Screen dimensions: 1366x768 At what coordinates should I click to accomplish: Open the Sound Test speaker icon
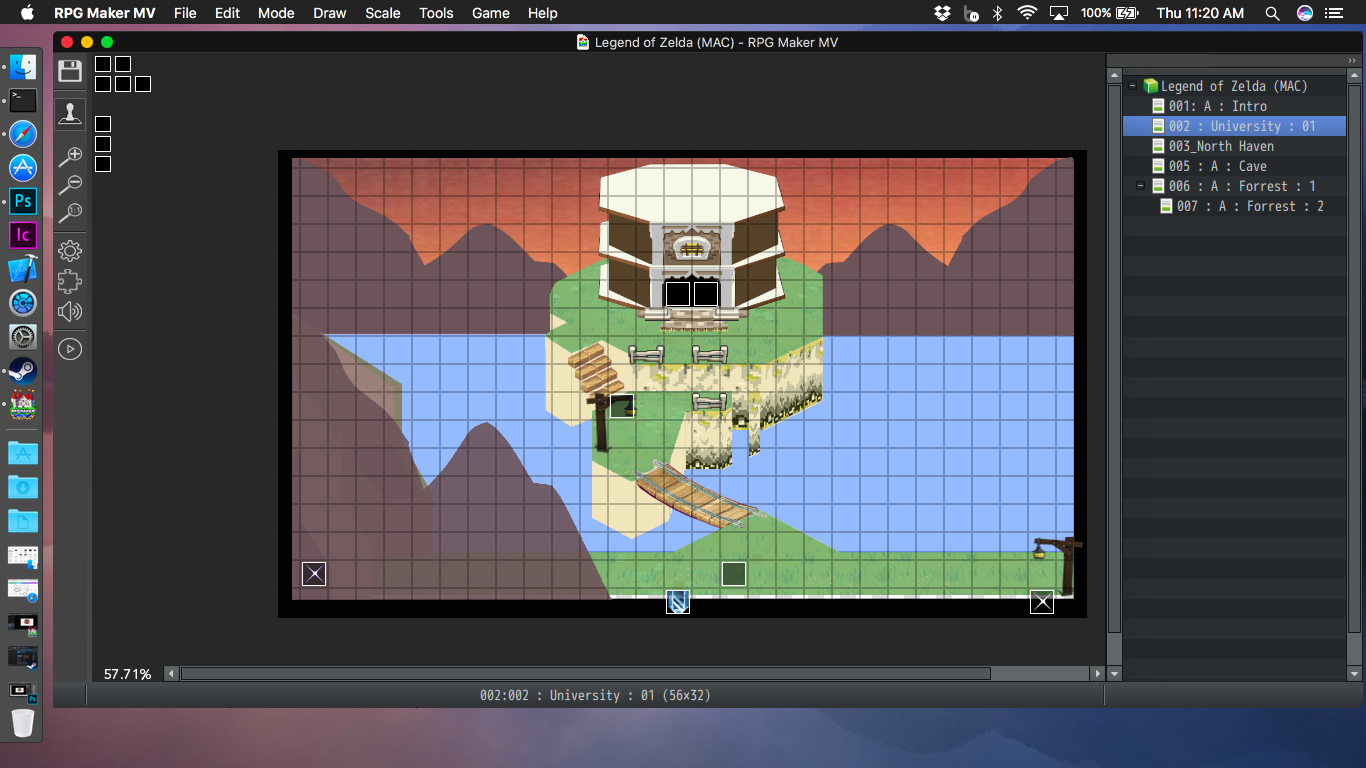pos(70,311)
